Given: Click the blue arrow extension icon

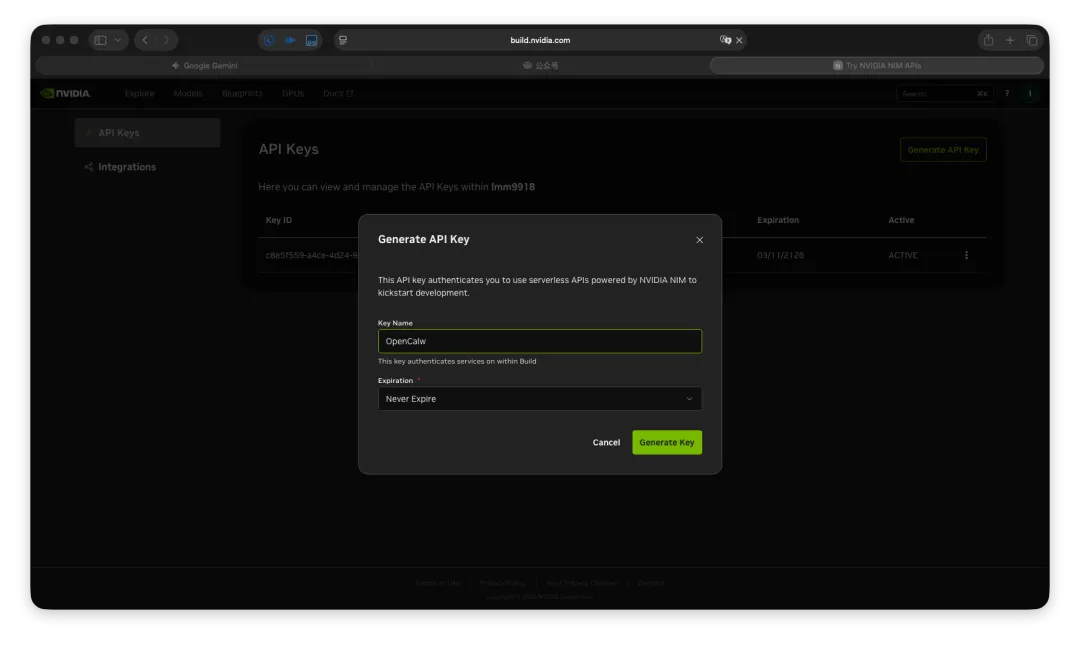Looking at the screenshot, I should click(290, 40).
